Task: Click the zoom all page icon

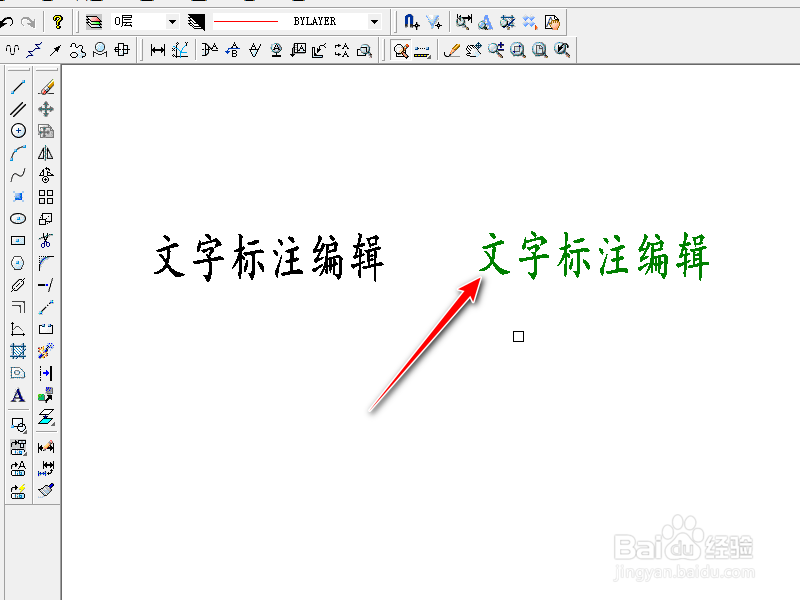Action: (540, 50)
